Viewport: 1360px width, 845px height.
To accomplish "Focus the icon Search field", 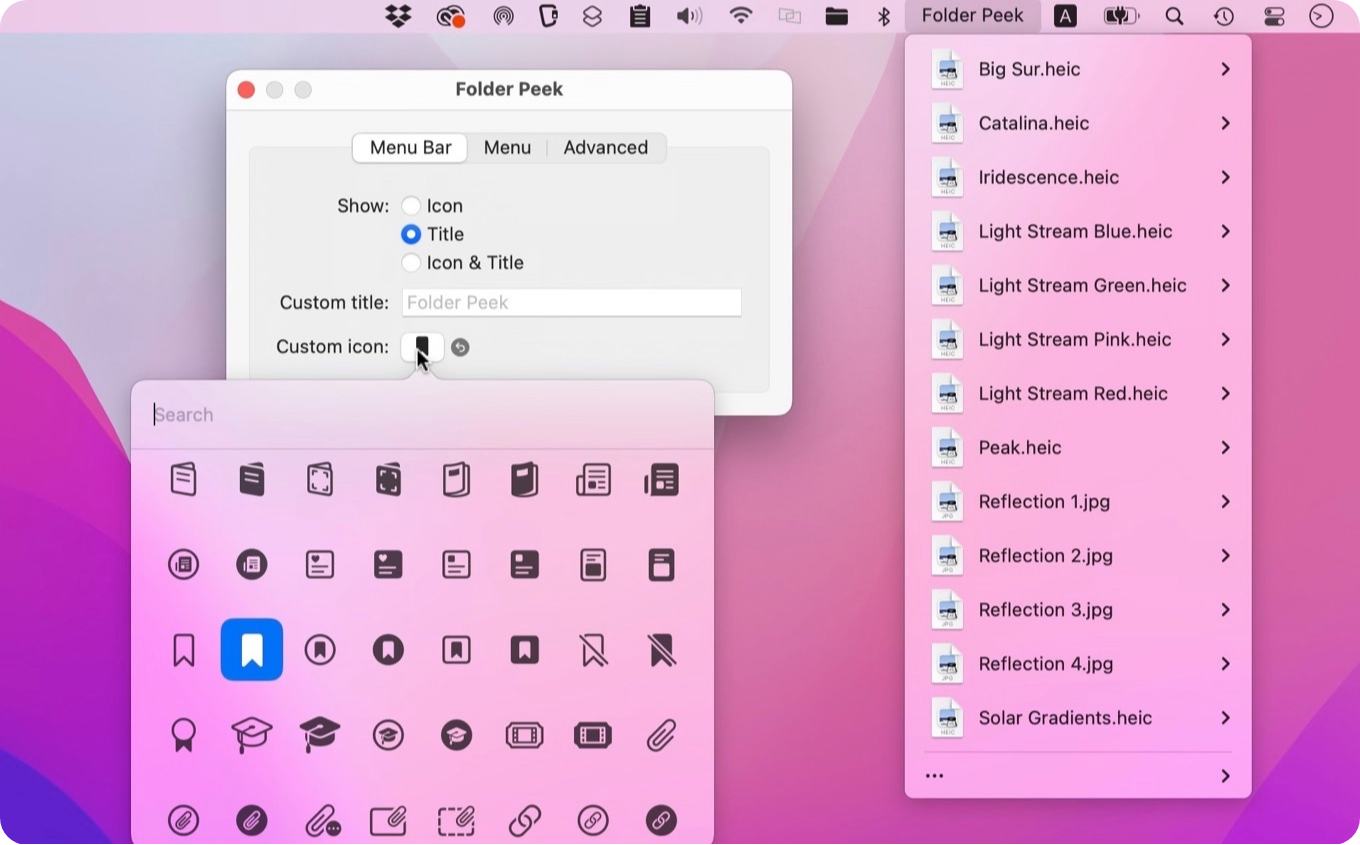I will click(x=422, y=415).
